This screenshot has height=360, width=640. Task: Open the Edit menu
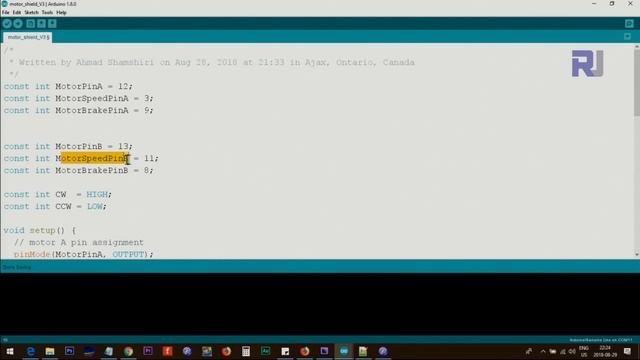(17, 13)
